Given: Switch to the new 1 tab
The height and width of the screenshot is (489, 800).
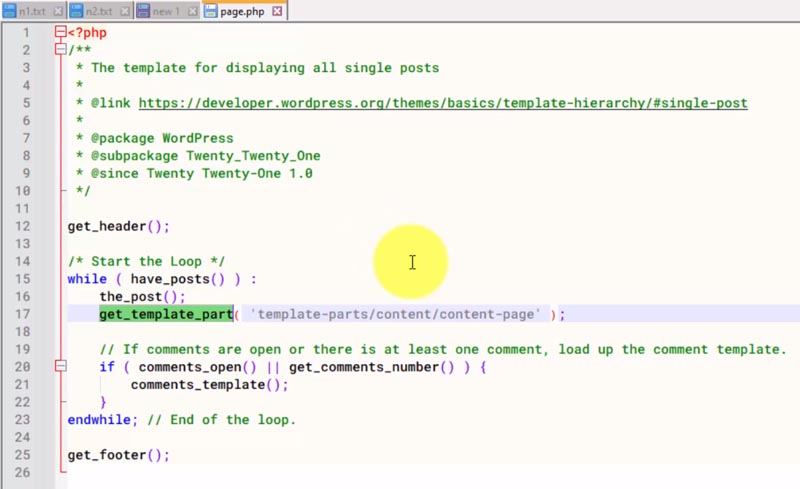Looking at the screenshot, I should coord(168,11).
